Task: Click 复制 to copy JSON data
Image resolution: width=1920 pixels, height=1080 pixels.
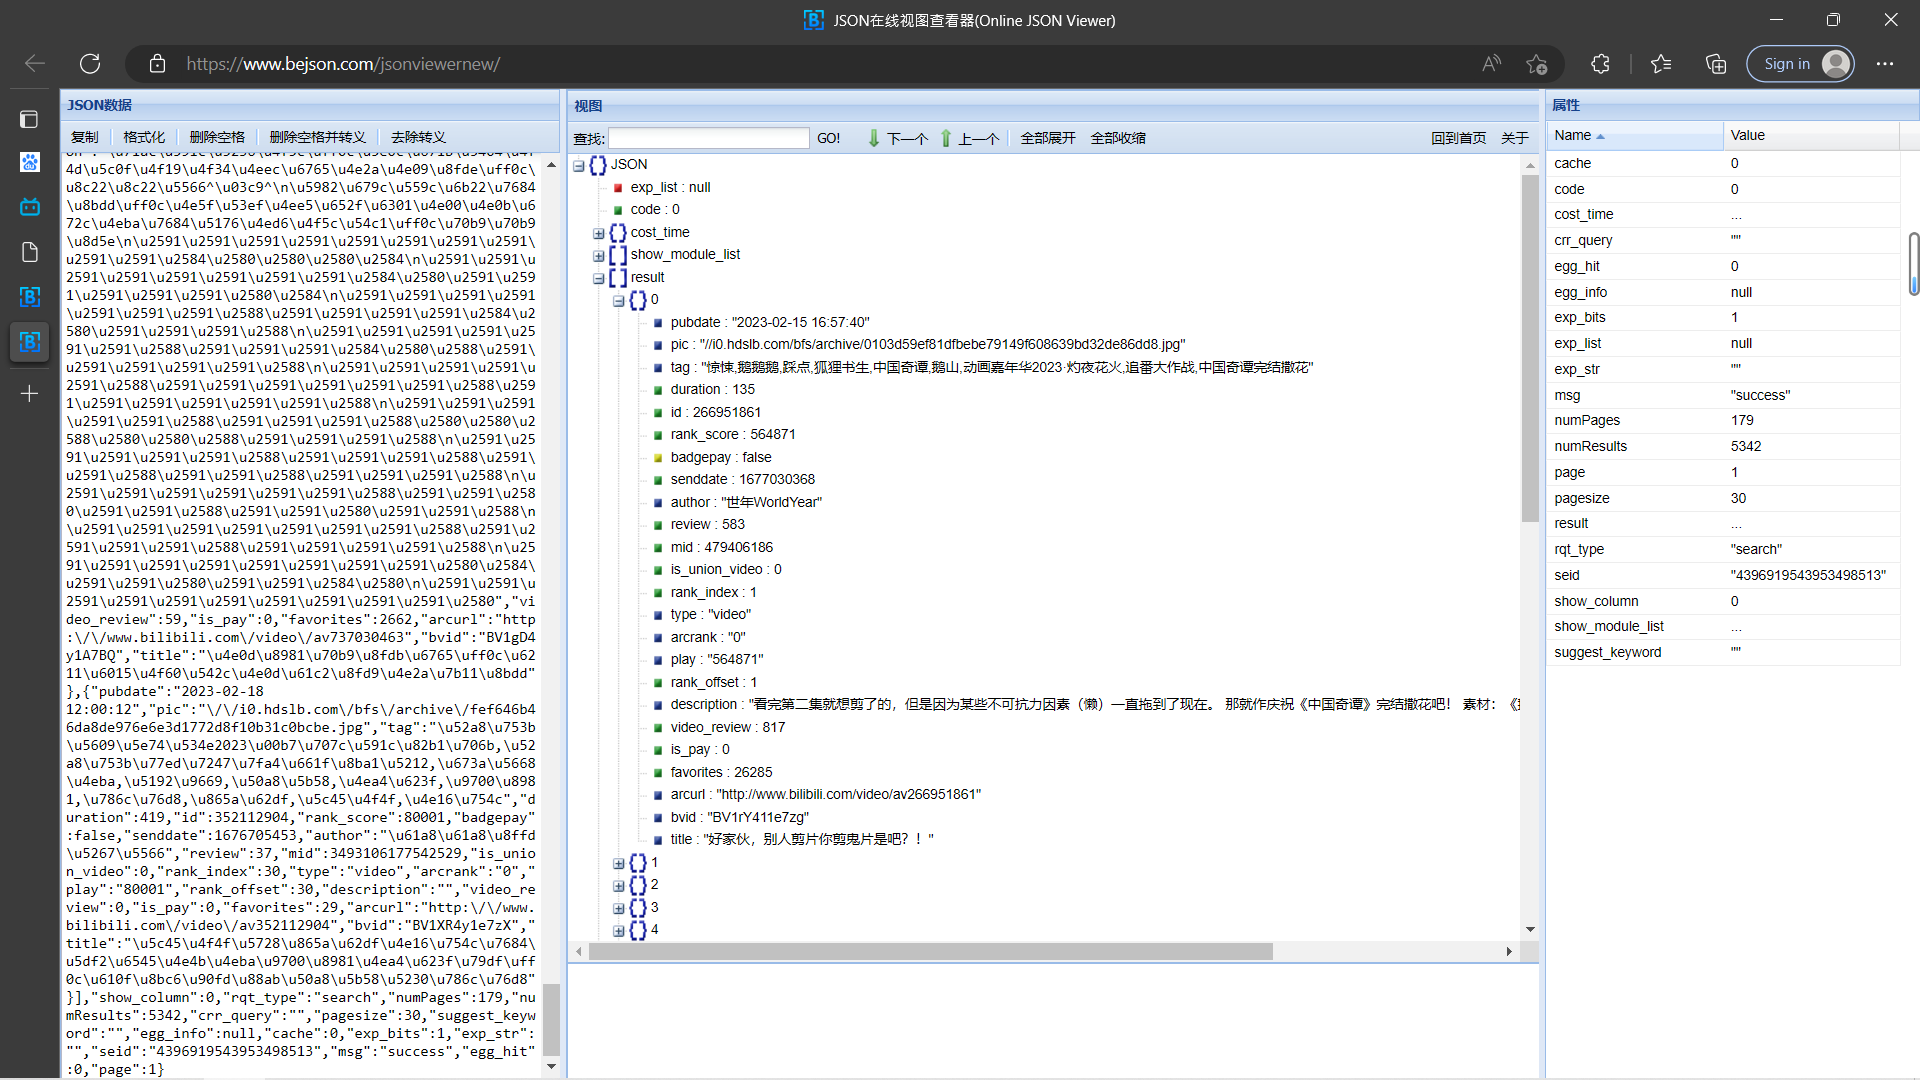Action: (85, 137)
